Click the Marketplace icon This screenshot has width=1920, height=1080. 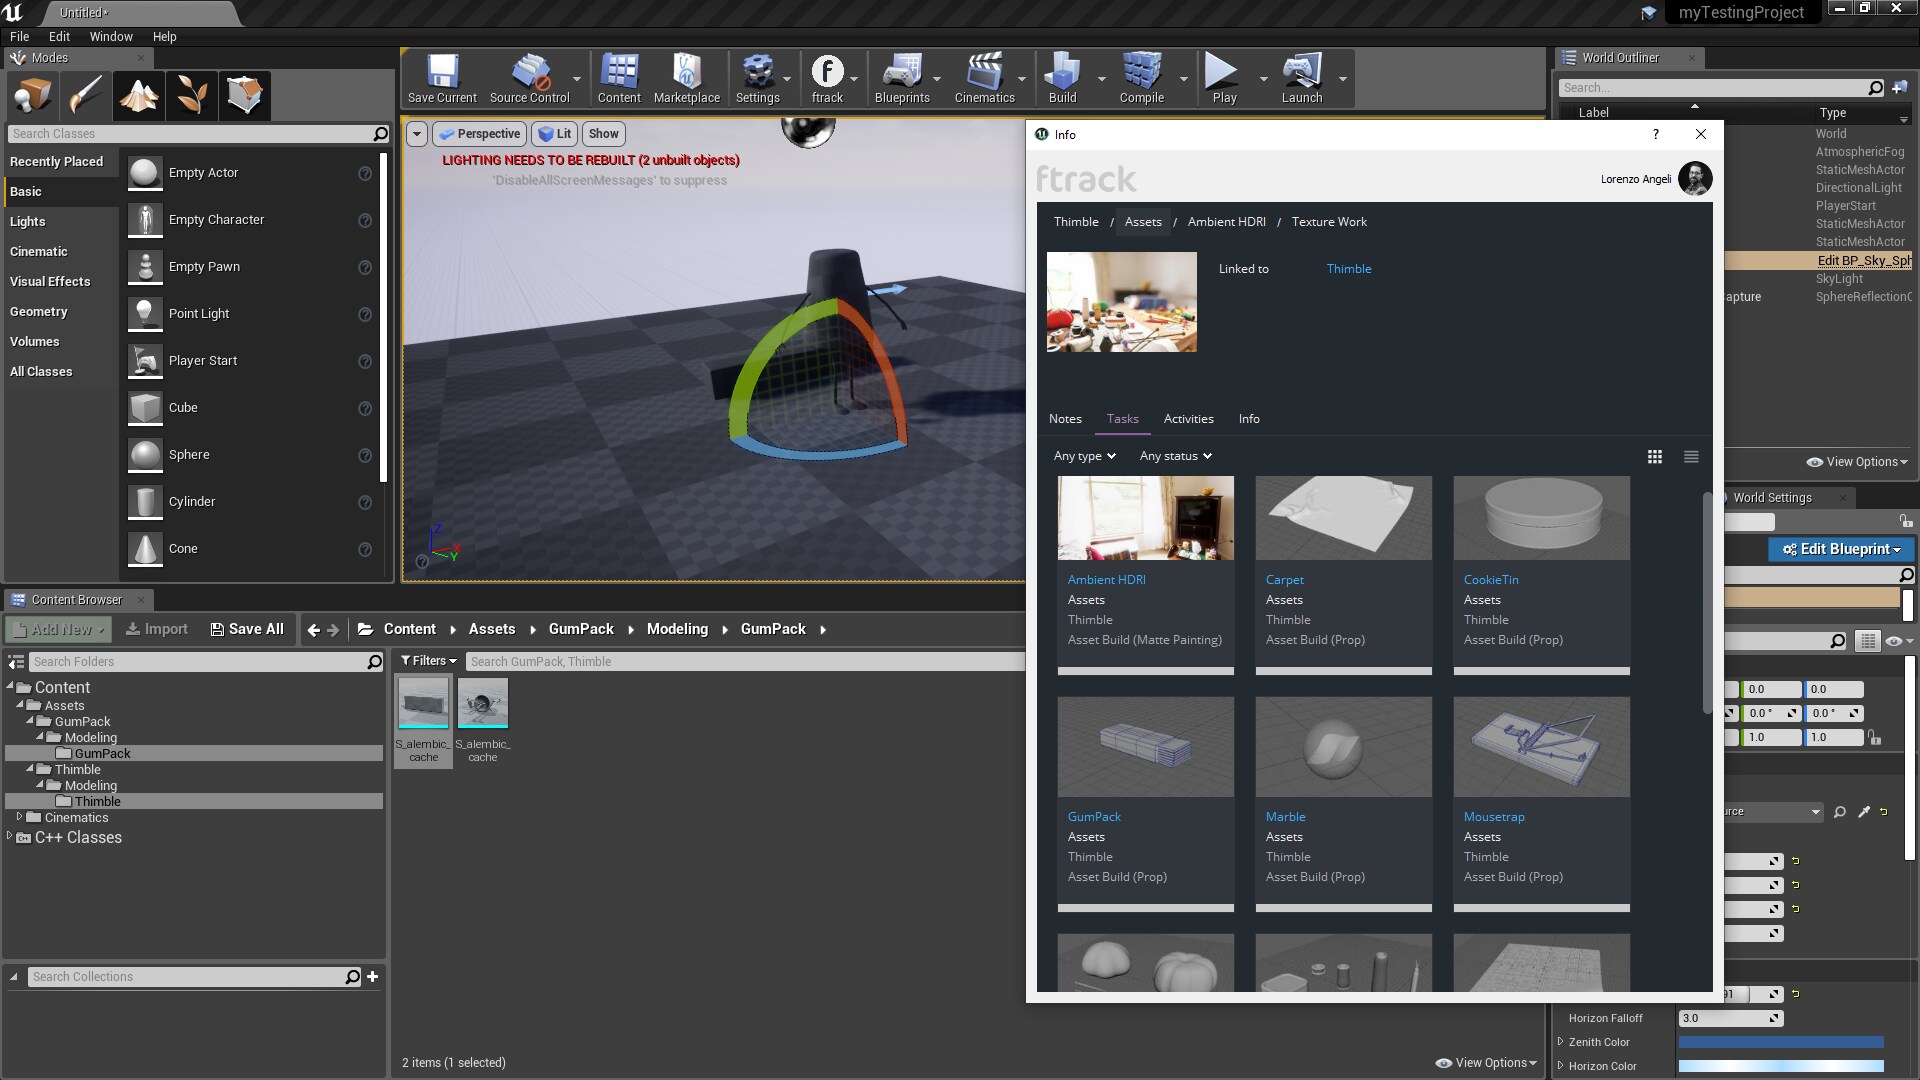[687, 72]
